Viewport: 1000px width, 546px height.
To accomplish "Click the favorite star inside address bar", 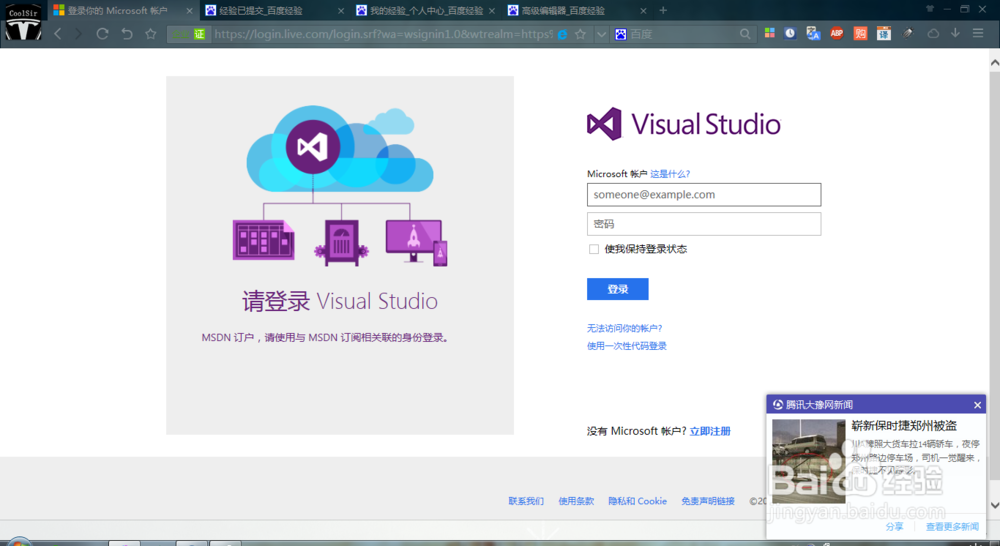I will point(580,34).
